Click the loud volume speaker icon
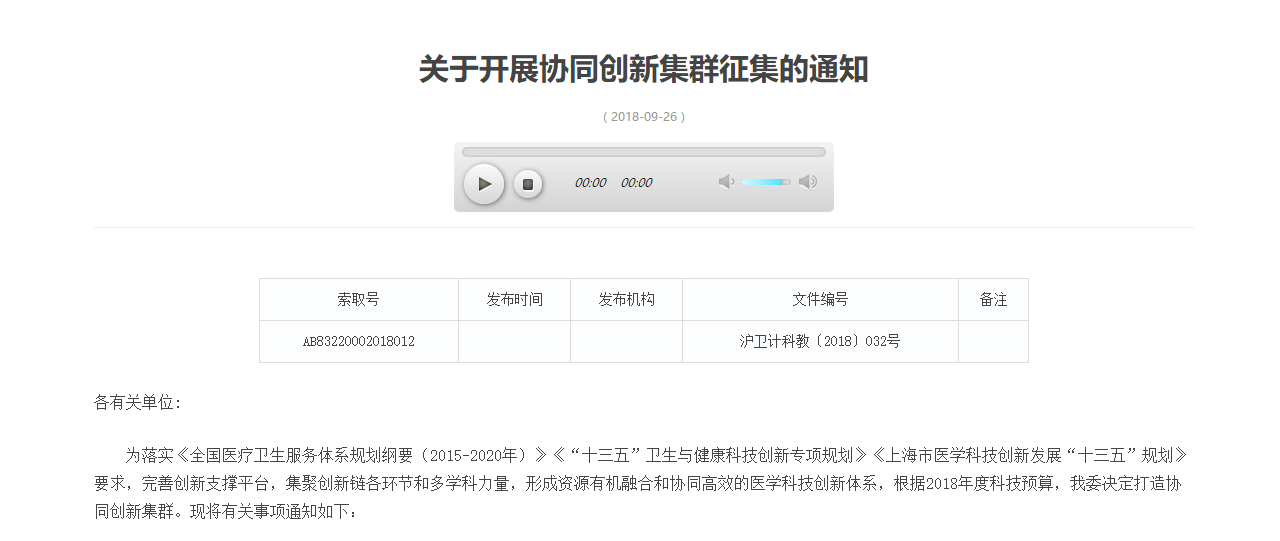This screenshot has height=541, width=1280. pyautogui.click(x=808, y=182)
